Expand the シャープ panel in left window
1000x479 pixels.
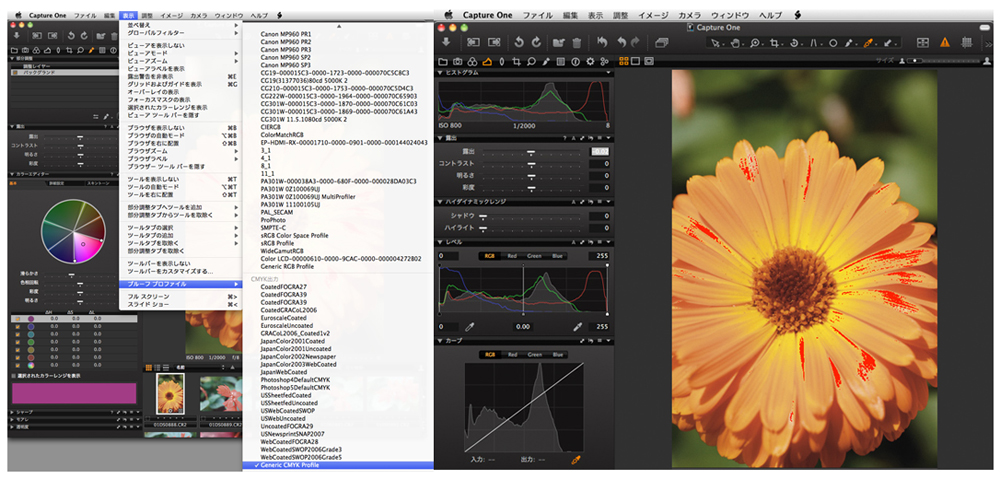[x=13, y=413]
